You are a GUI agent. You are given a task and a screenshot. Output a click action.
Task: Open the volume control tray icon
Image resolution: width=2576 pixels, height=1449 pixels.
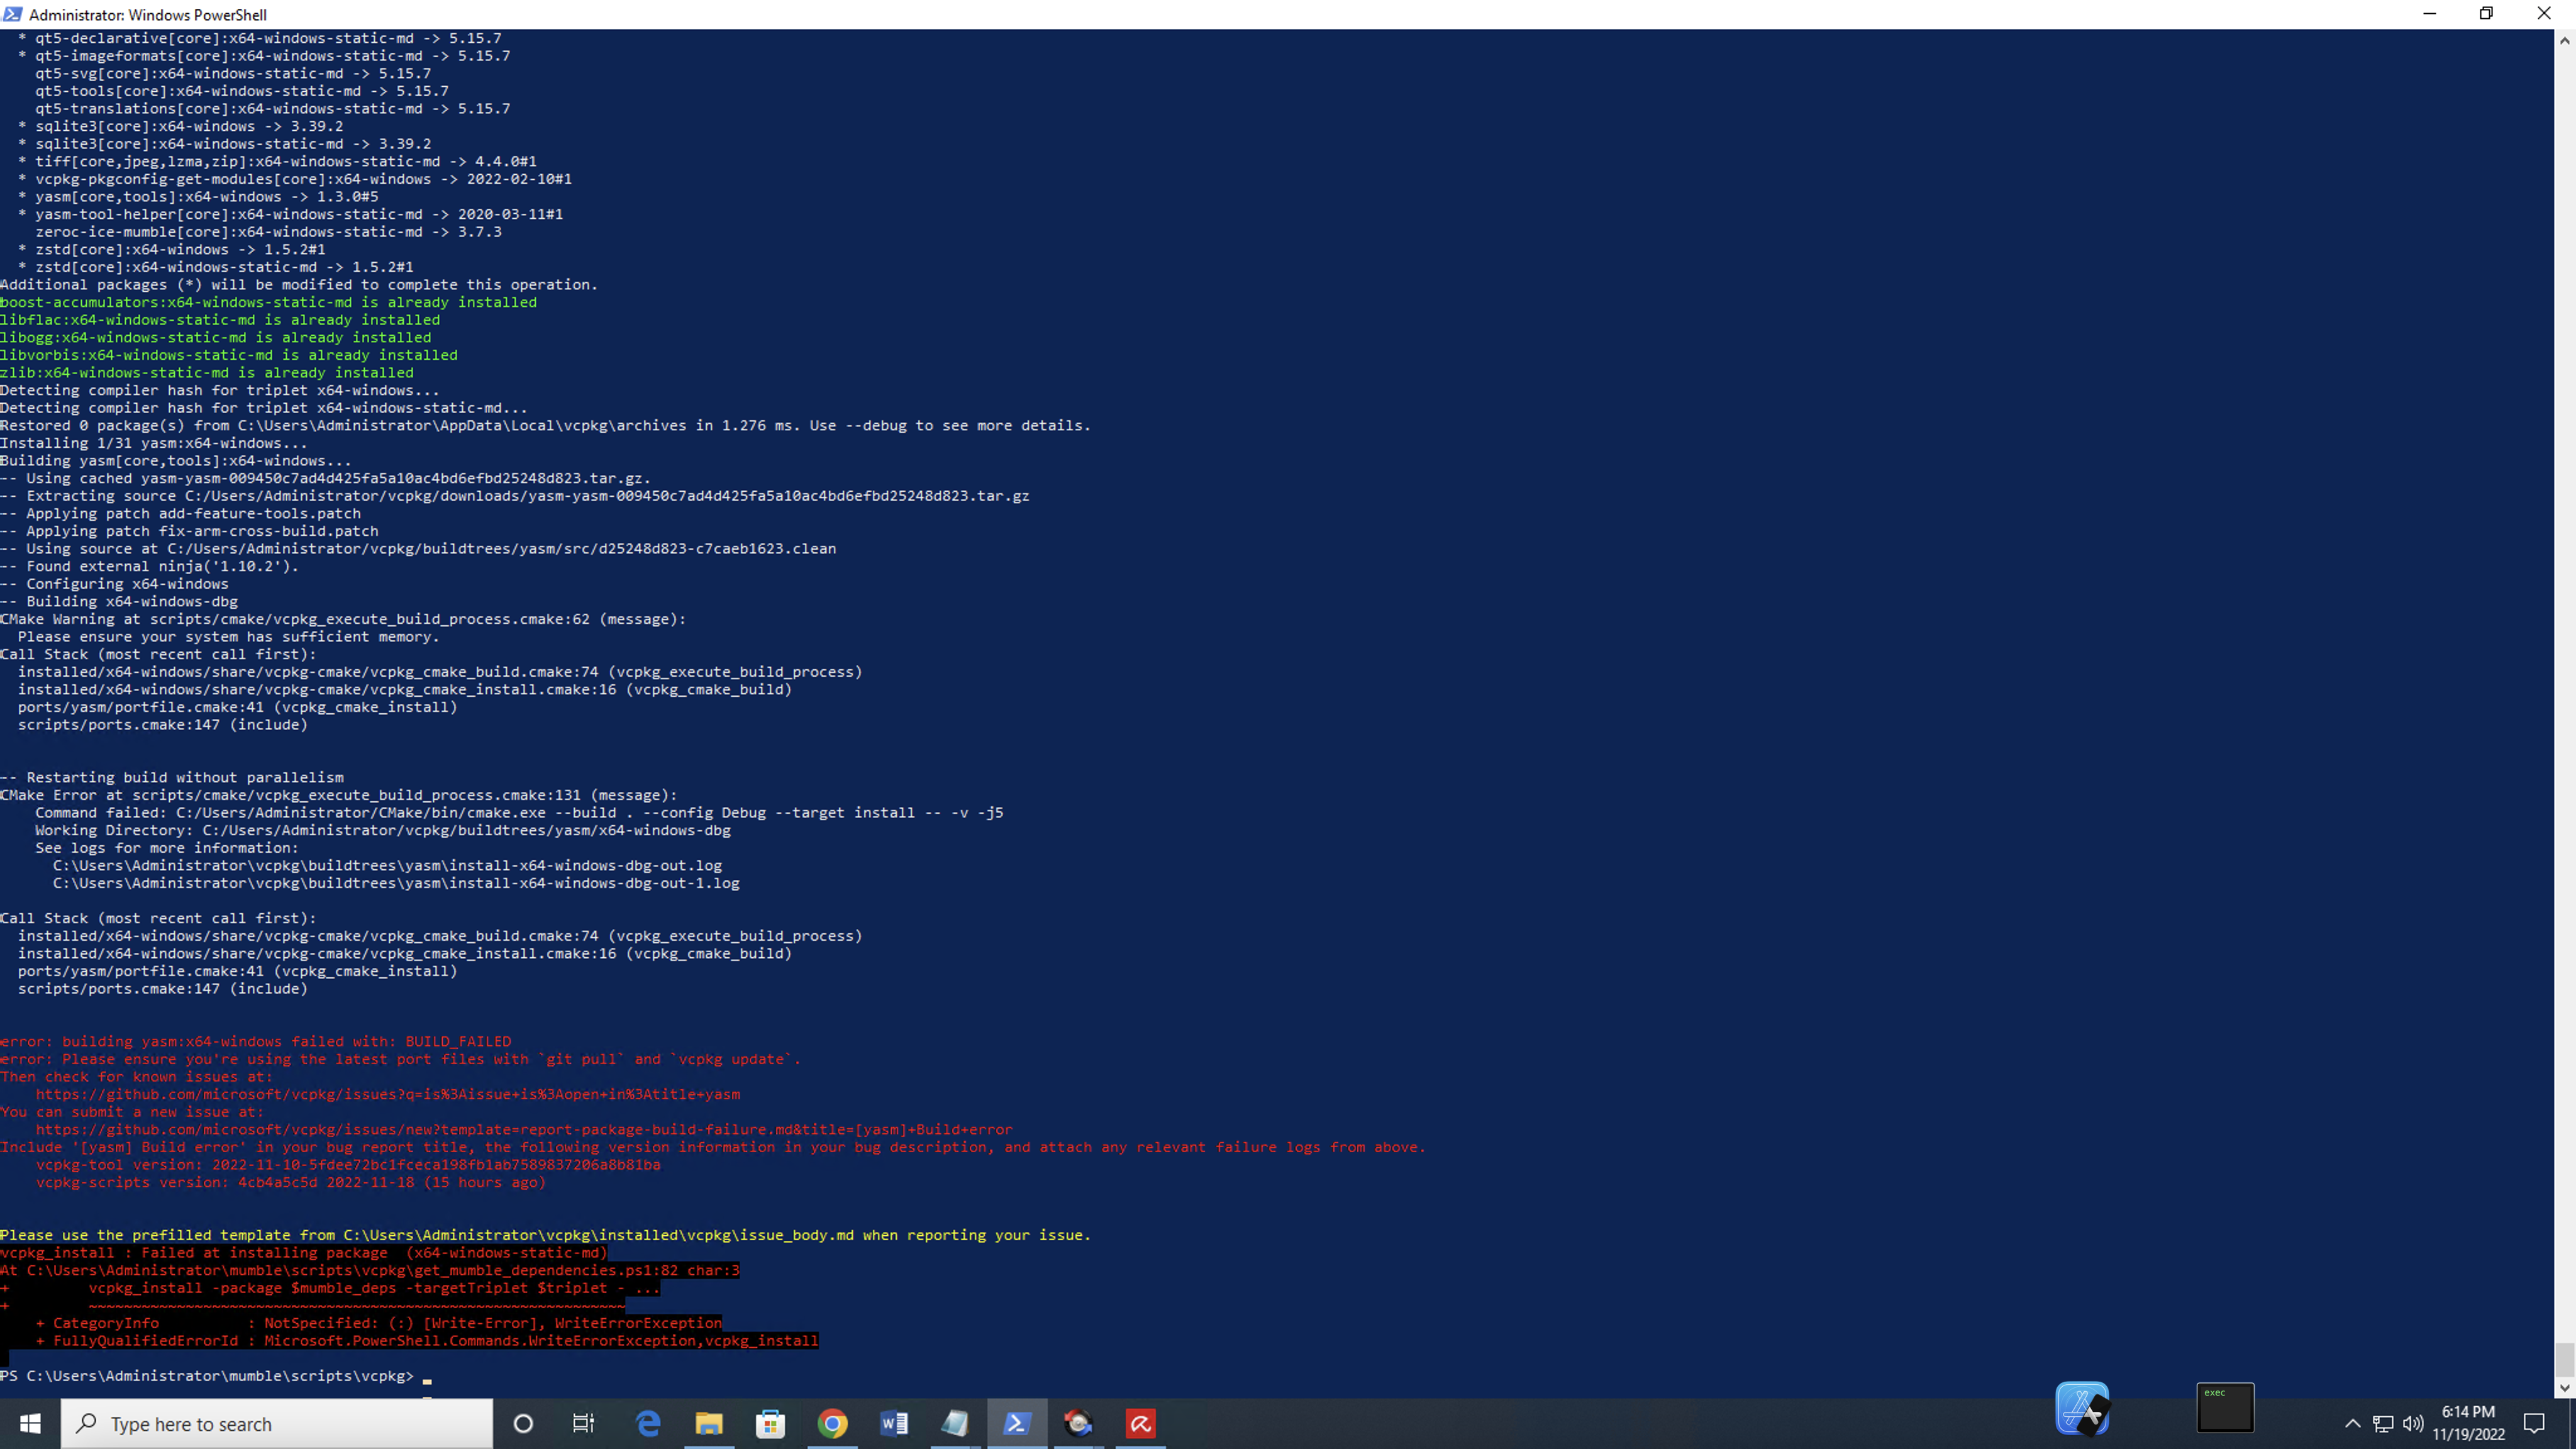(x=2413, y=1424)
